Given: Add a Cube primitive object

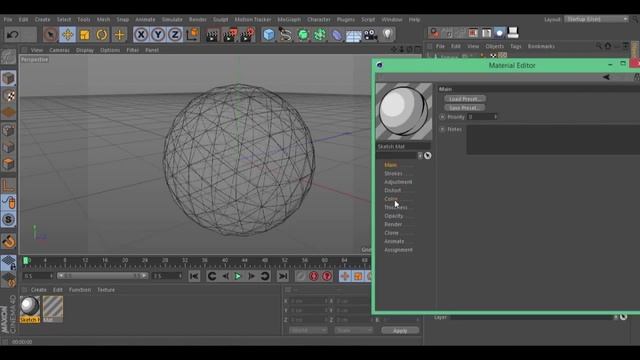Looking at the screenshot, I should coord(269,35).
